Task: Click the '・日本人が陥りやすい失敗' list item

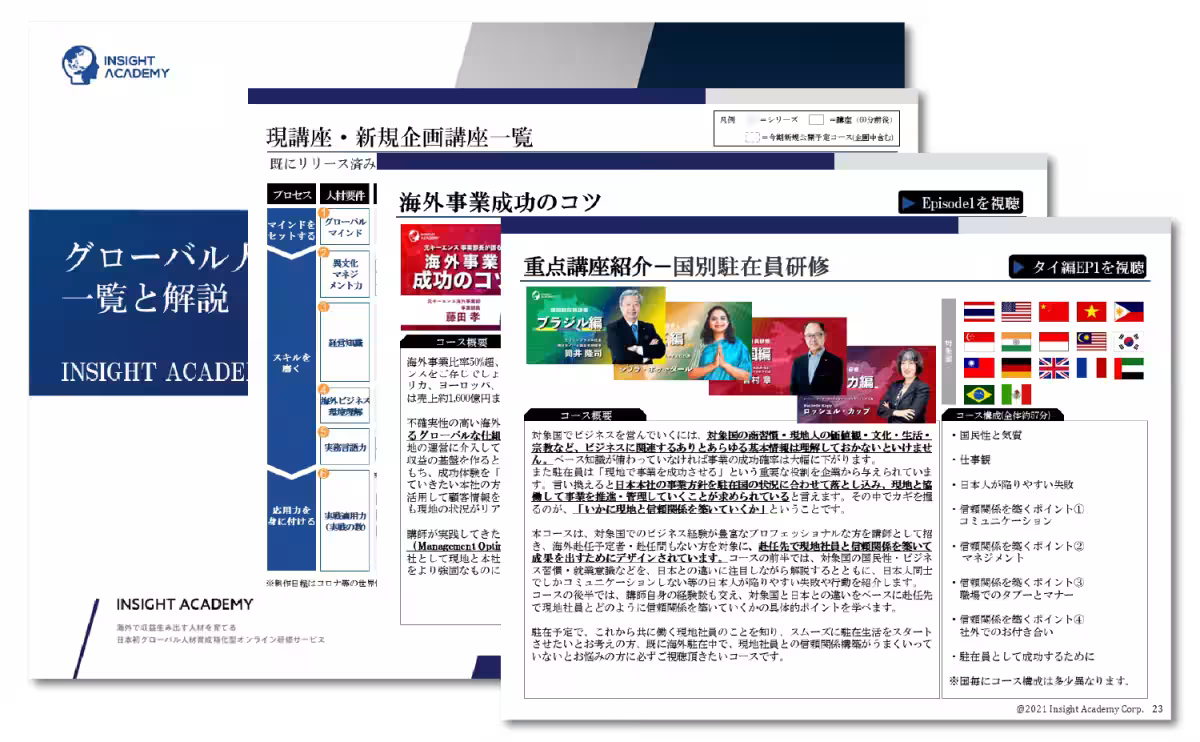Action: point(1012,485)
